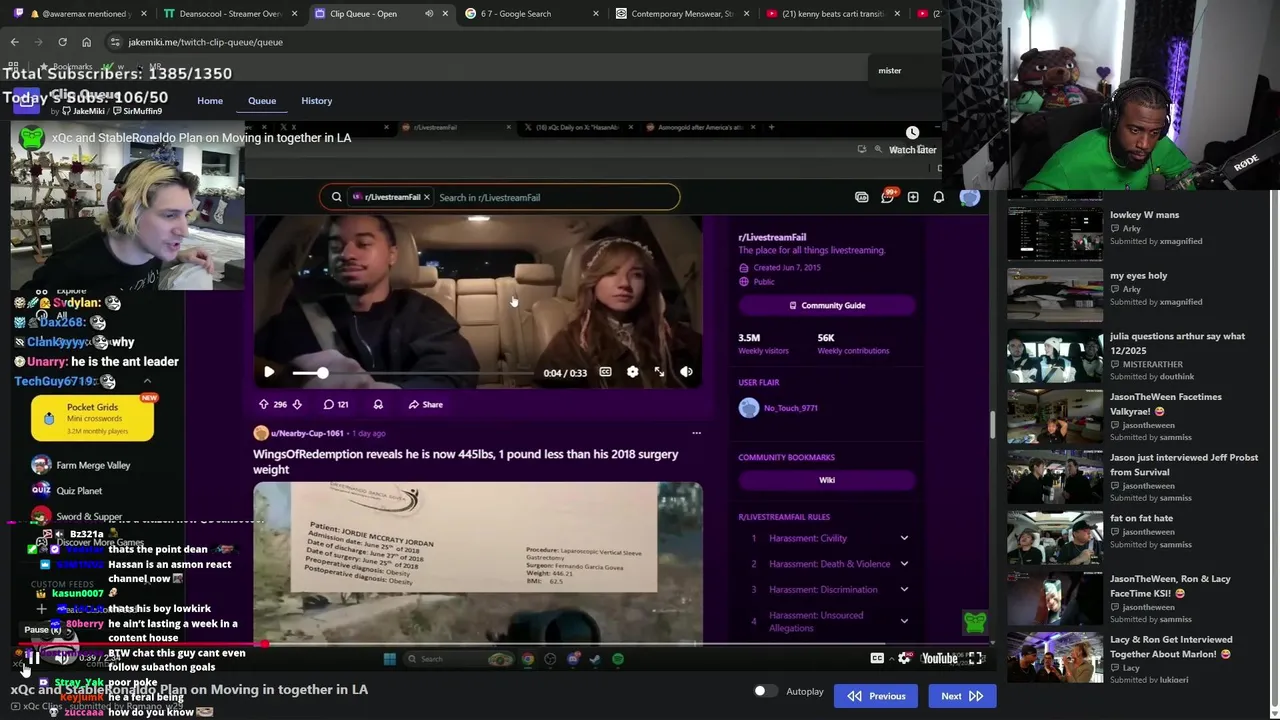Open the Wiki community bookmark
This screenshot has height=720, width=1280.
tap(827, 480)
